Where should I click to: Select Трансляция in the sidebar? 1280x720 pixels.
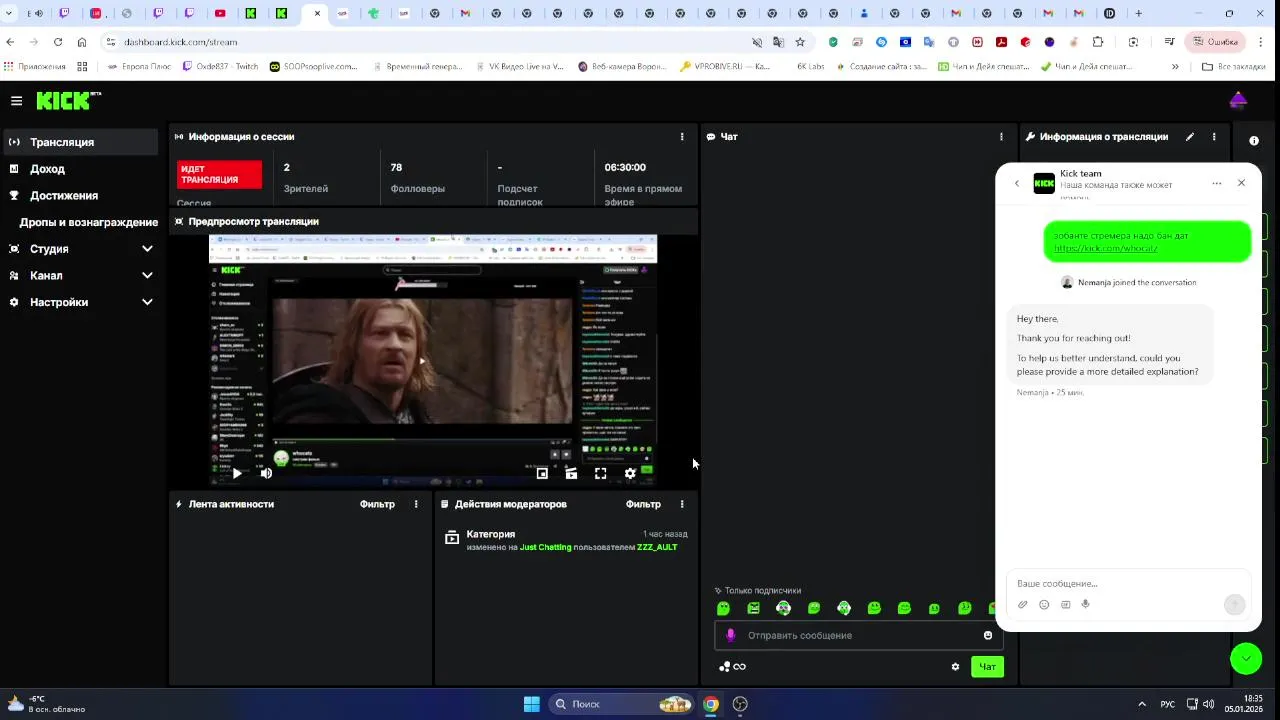pyautogui.click(x=80, y=142)
